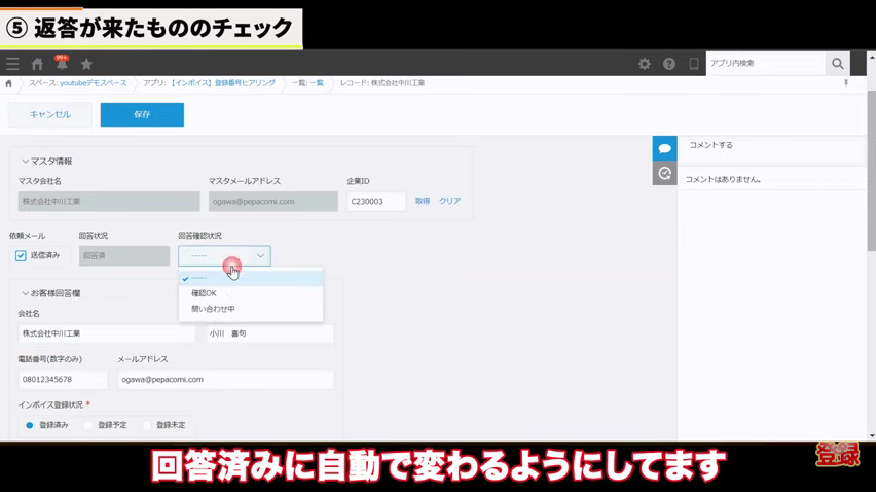Click the pin icon at breadcrumb right
The width and height of the screenshot is (876, 492).
coord(846,83)
